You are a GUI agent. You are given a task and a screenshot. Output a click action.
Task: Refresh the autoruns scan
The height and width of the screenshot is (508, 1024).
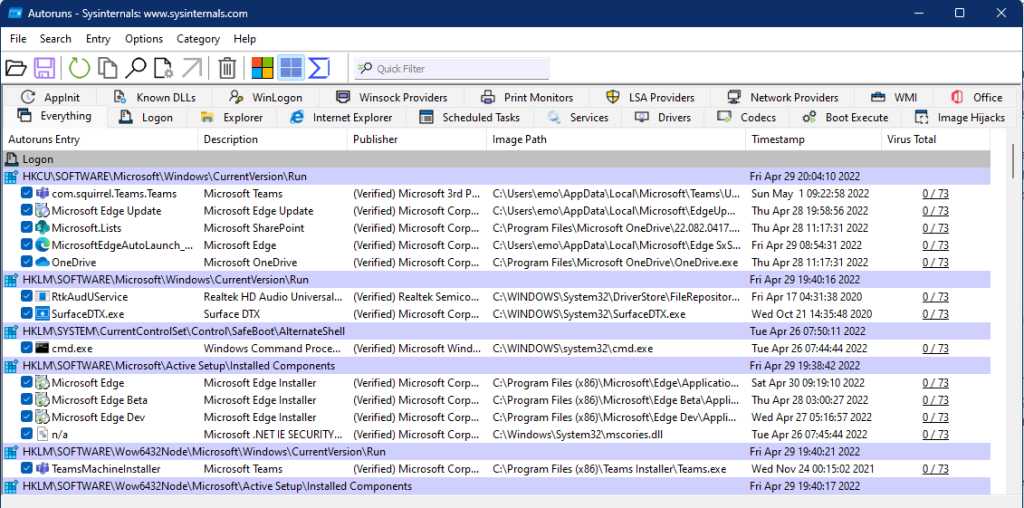[x=78, y=68]
